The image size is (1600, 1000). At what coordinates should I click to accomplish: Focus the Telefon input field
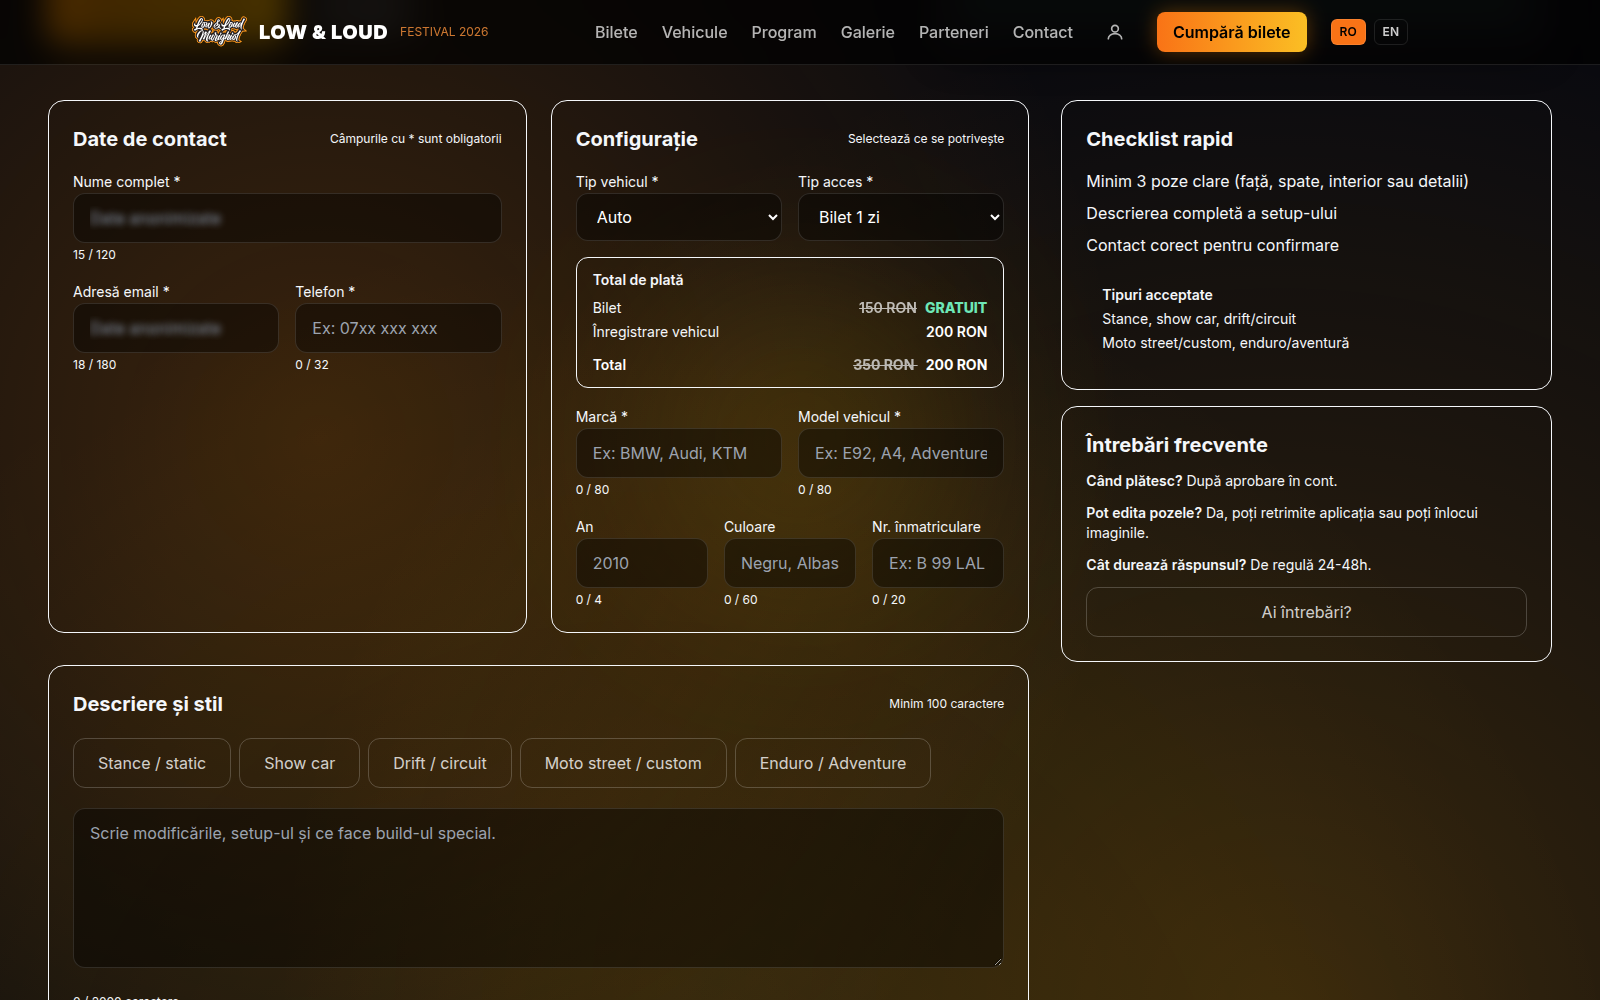(398, 328)
